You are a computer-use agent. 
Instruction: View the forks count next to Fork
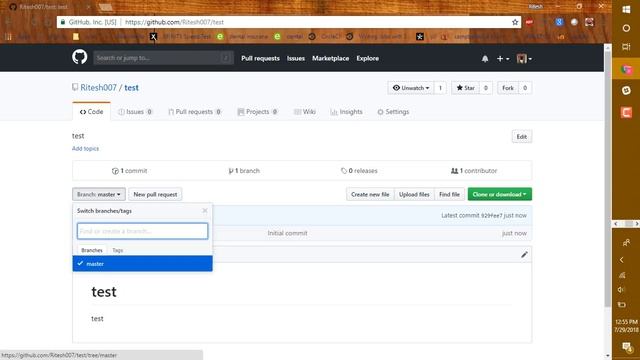pyautogui.click(x=525, y=88)
